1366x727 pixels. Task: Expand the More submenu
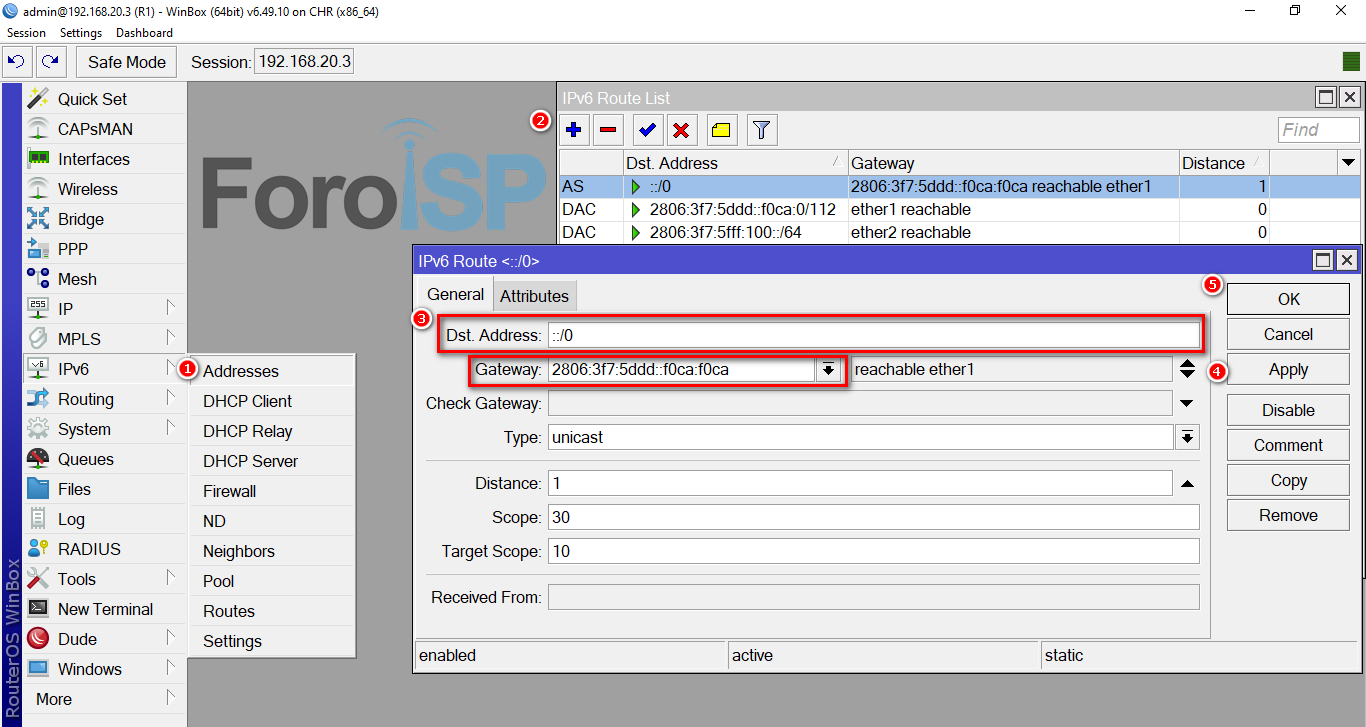105,699
